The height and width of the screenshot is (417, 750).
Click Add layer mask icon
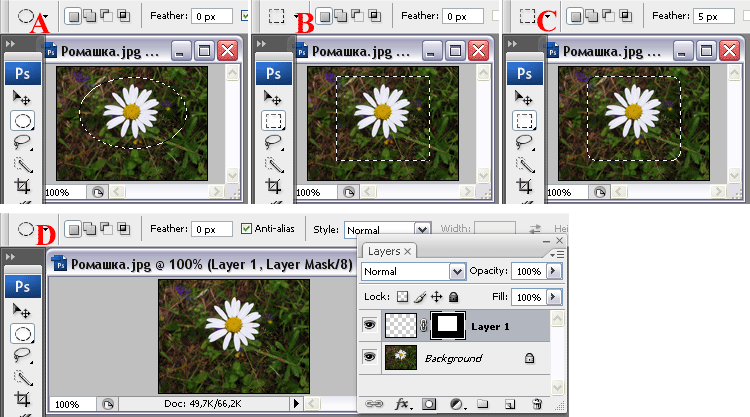tap(431, 405)
